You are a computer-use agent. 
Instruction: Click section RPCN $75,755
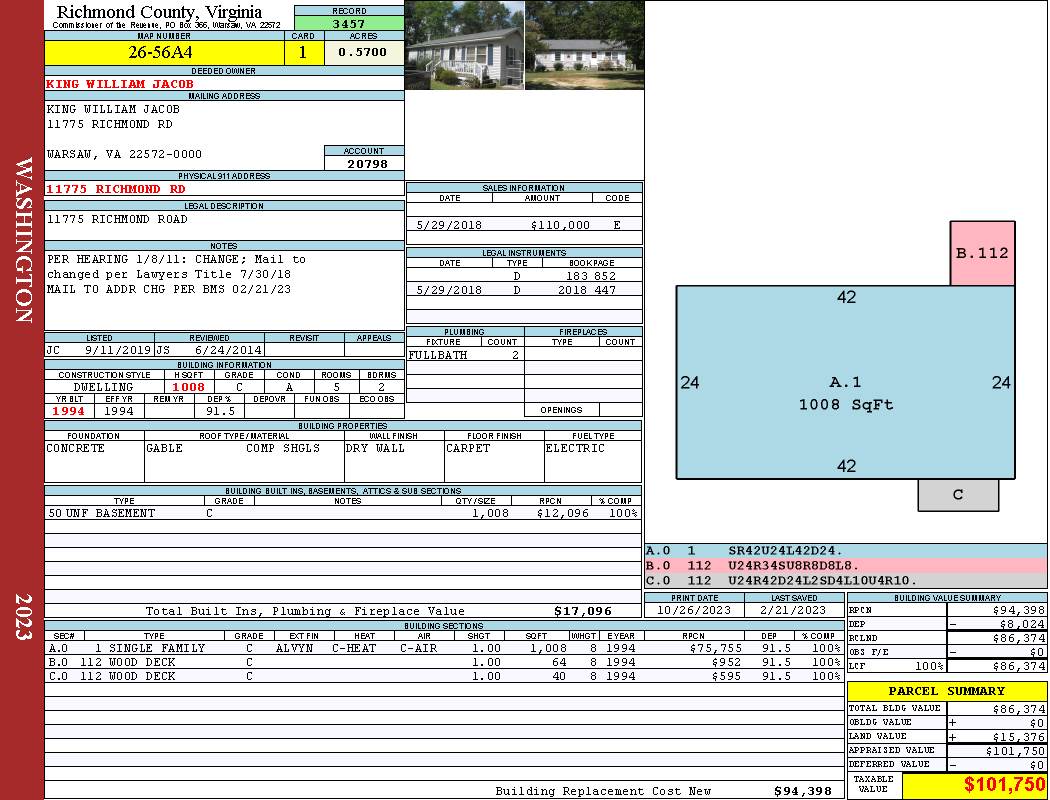click(715, 648)
